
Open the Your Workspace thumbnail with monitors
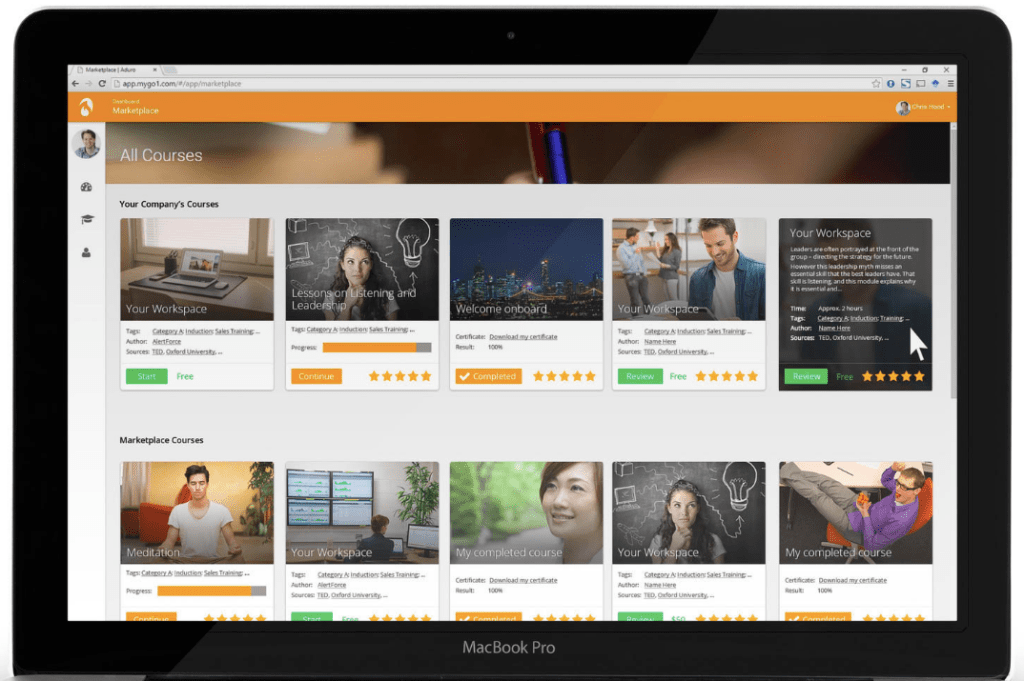[x=362, y=513]
